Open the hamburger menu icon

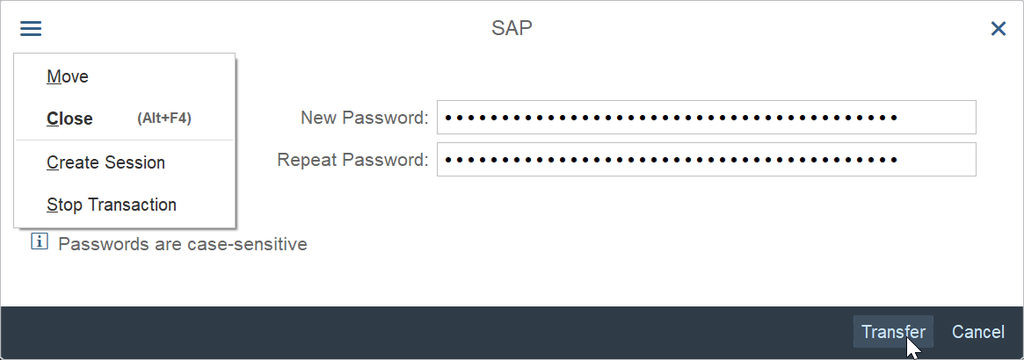[x=31, y=29]
